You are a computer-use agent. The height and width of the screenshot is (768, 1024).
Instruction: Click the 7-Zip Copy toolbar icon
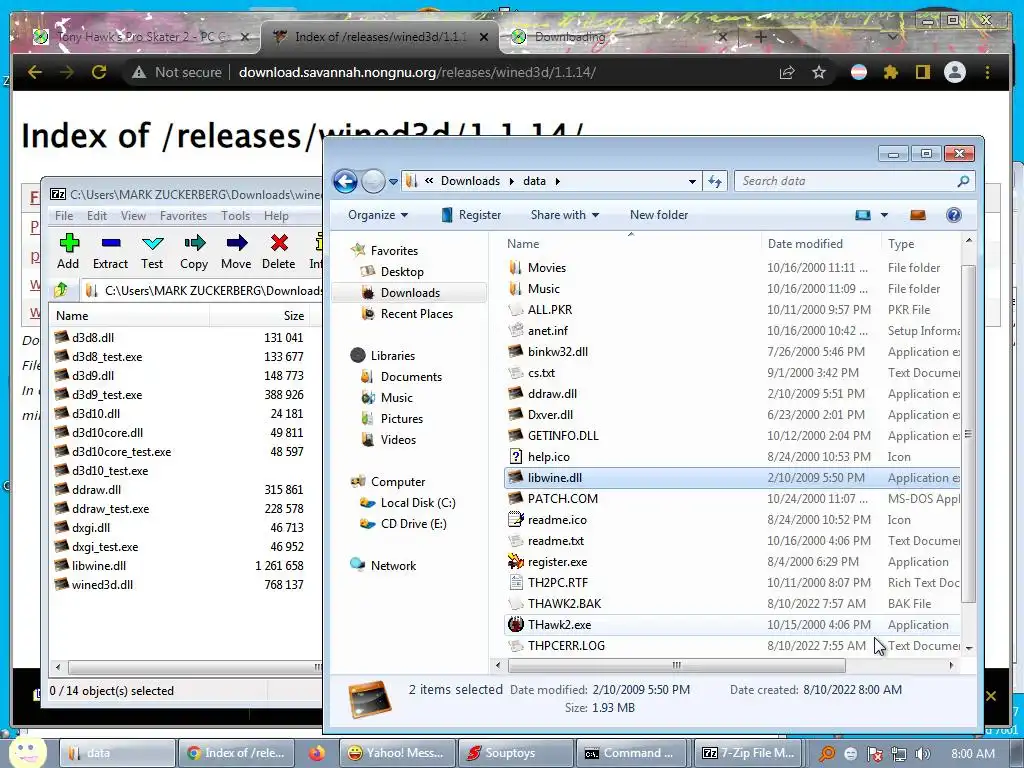tap(195, 244)
